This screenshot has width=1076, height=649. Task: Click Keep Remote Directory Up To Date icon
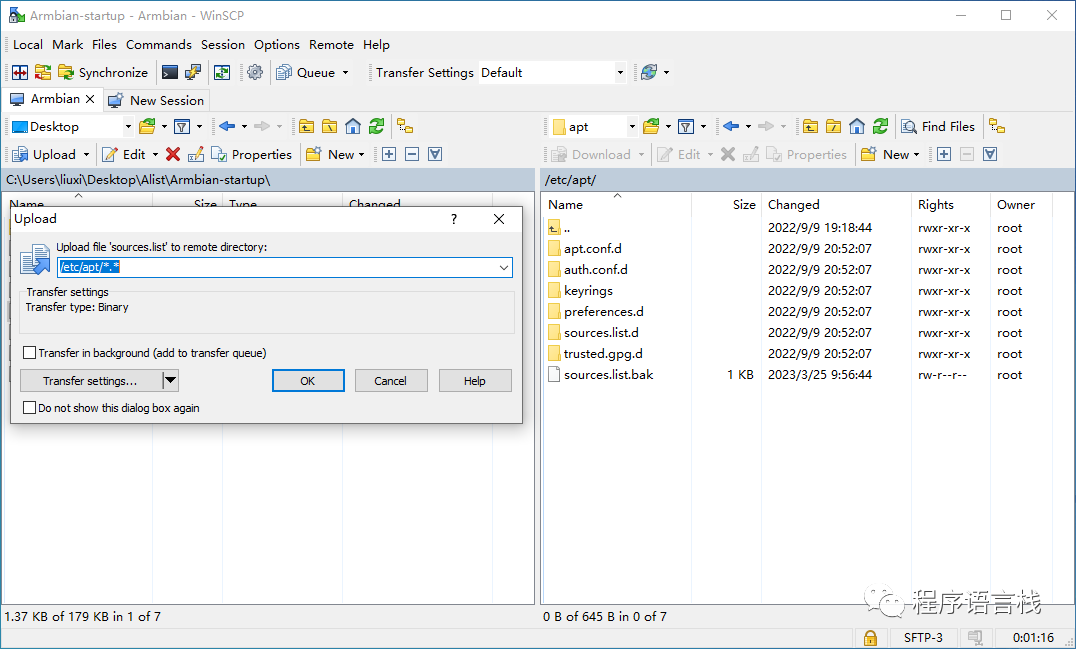point(222,72)
